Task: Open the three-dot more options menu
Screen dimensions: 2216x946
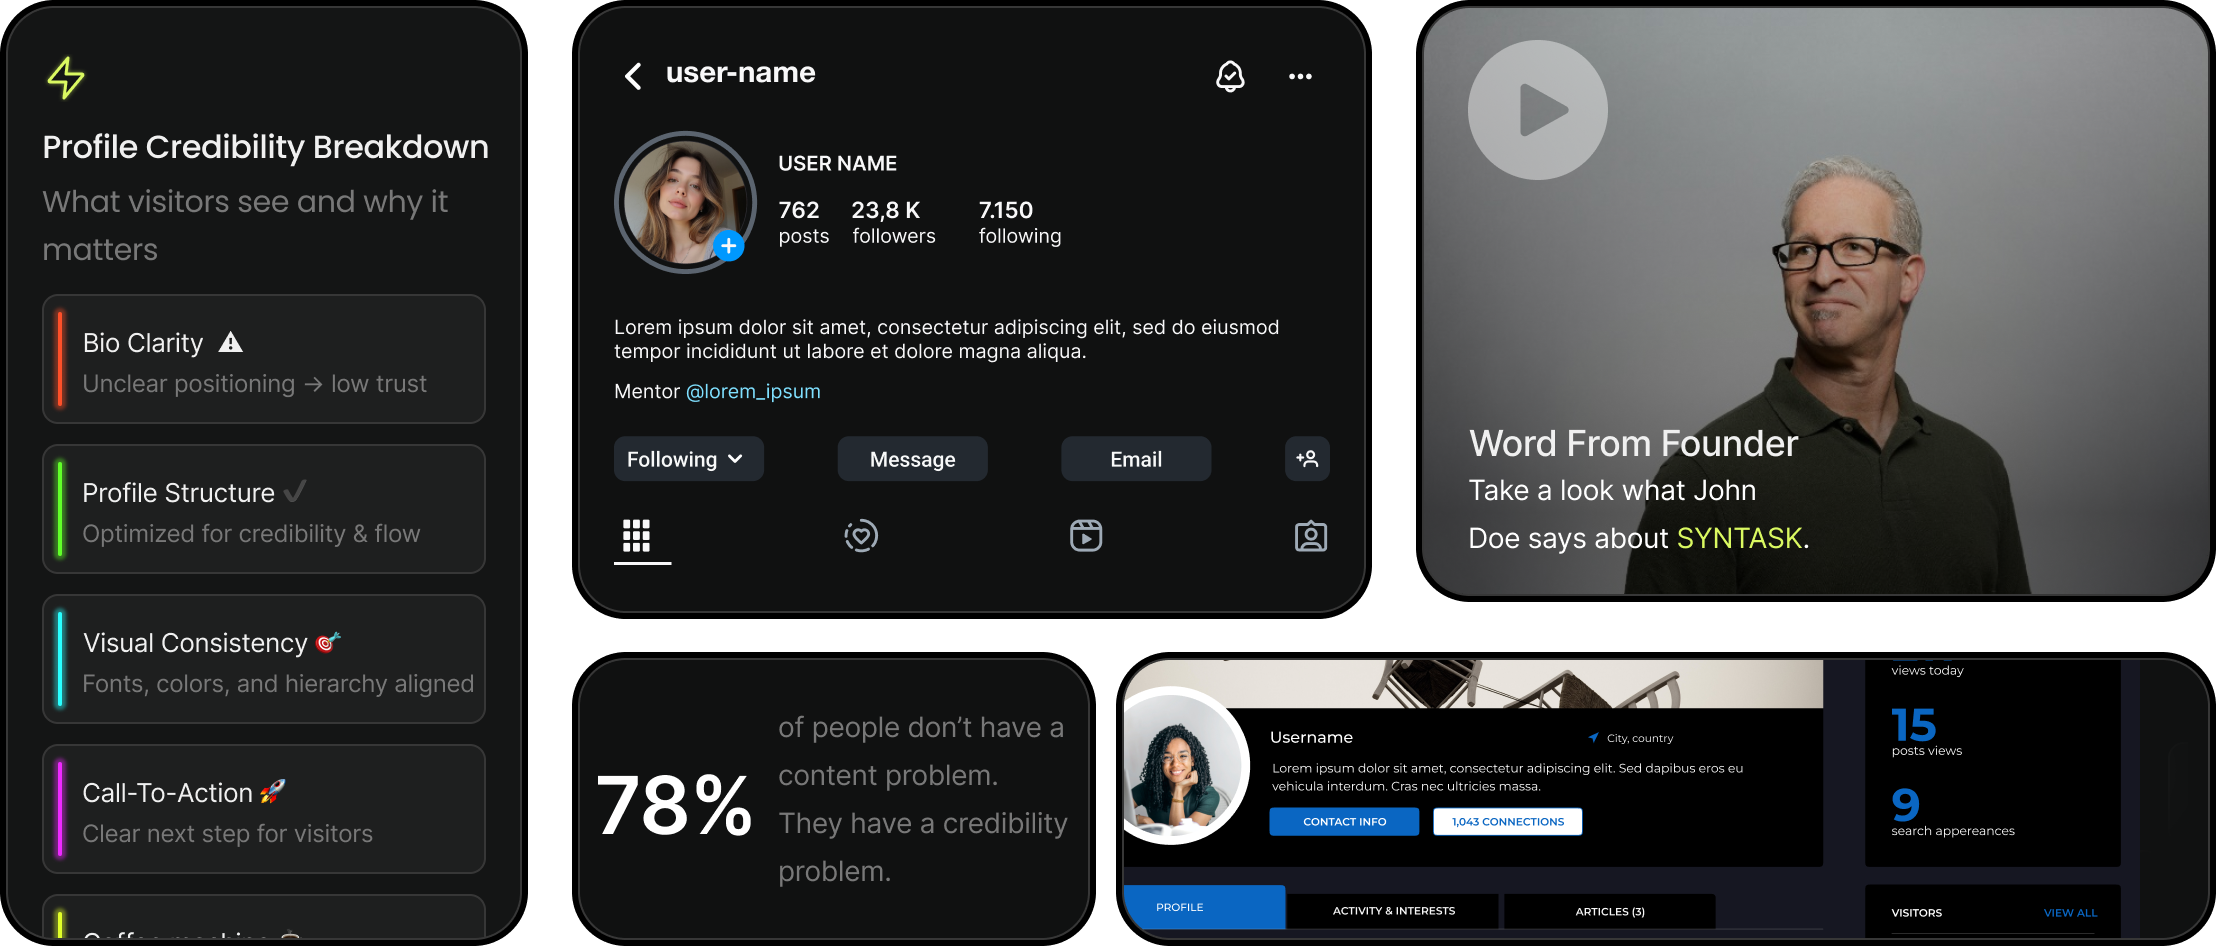Action: [1300, 76]
